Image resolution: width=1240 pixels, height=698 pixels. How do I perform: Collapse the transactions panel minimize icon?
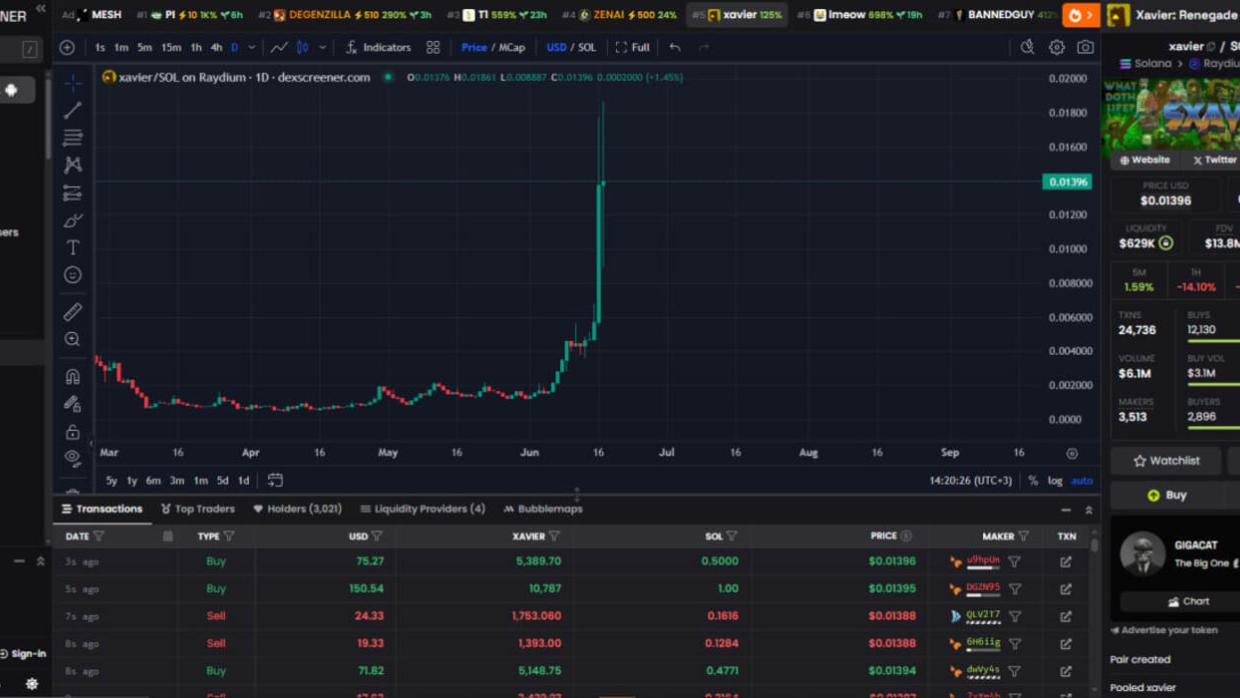1066,510
